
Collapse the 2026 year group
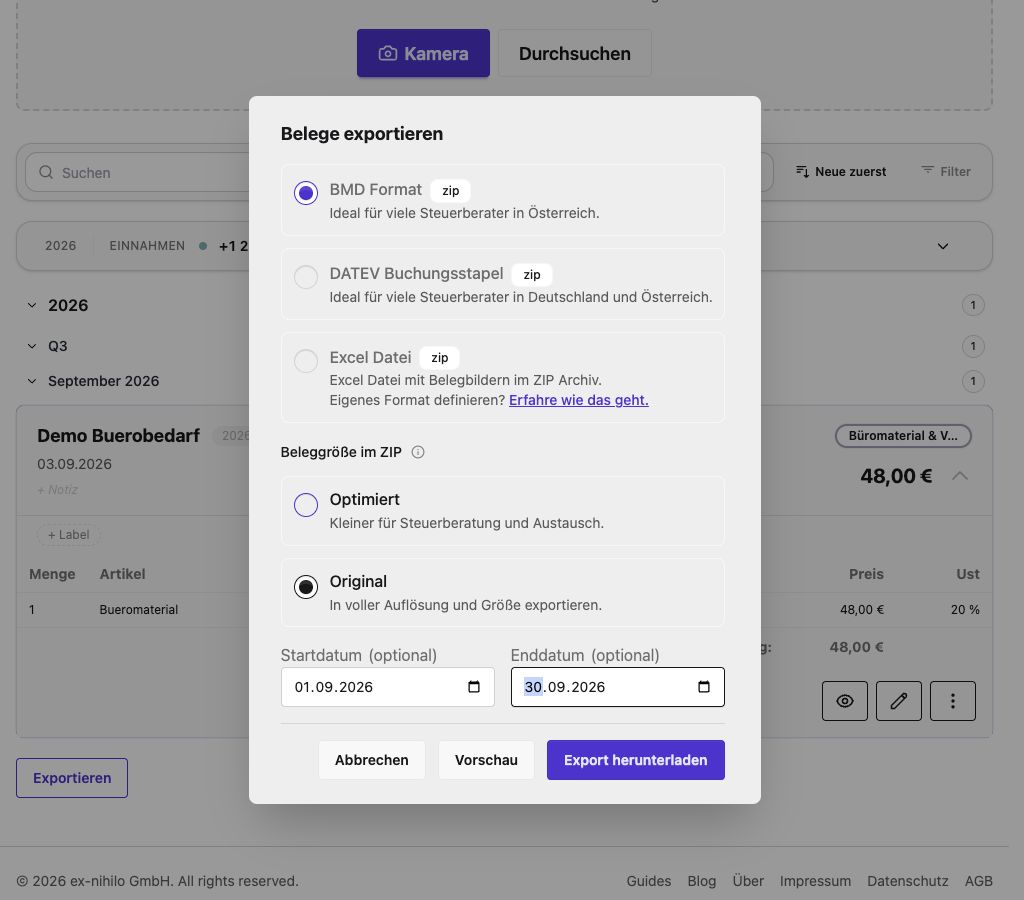32,305
